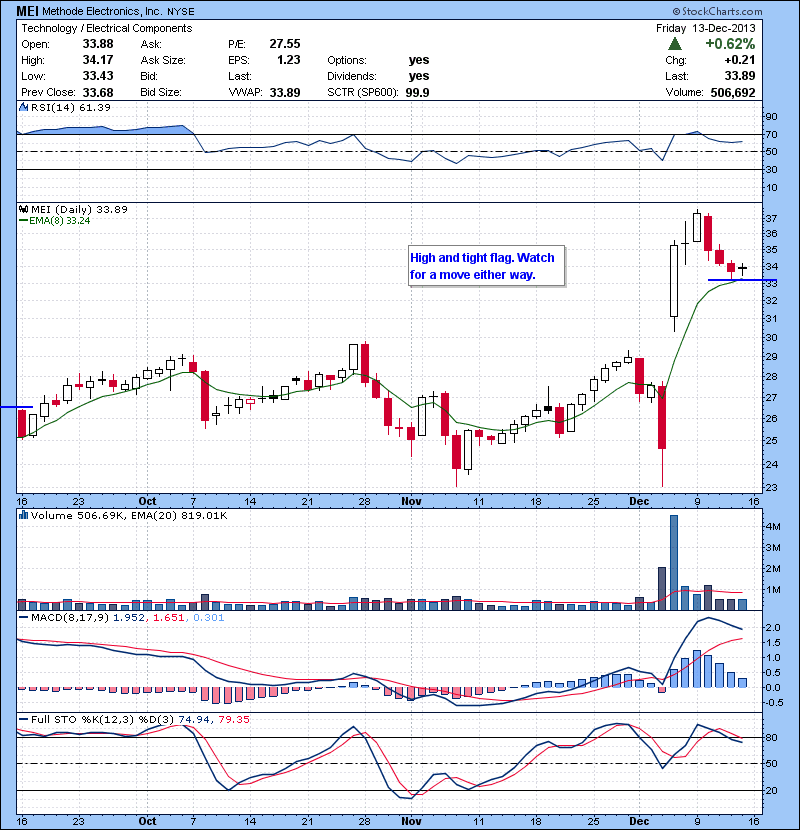Click the volume bars icon beside Volume label

23,515
